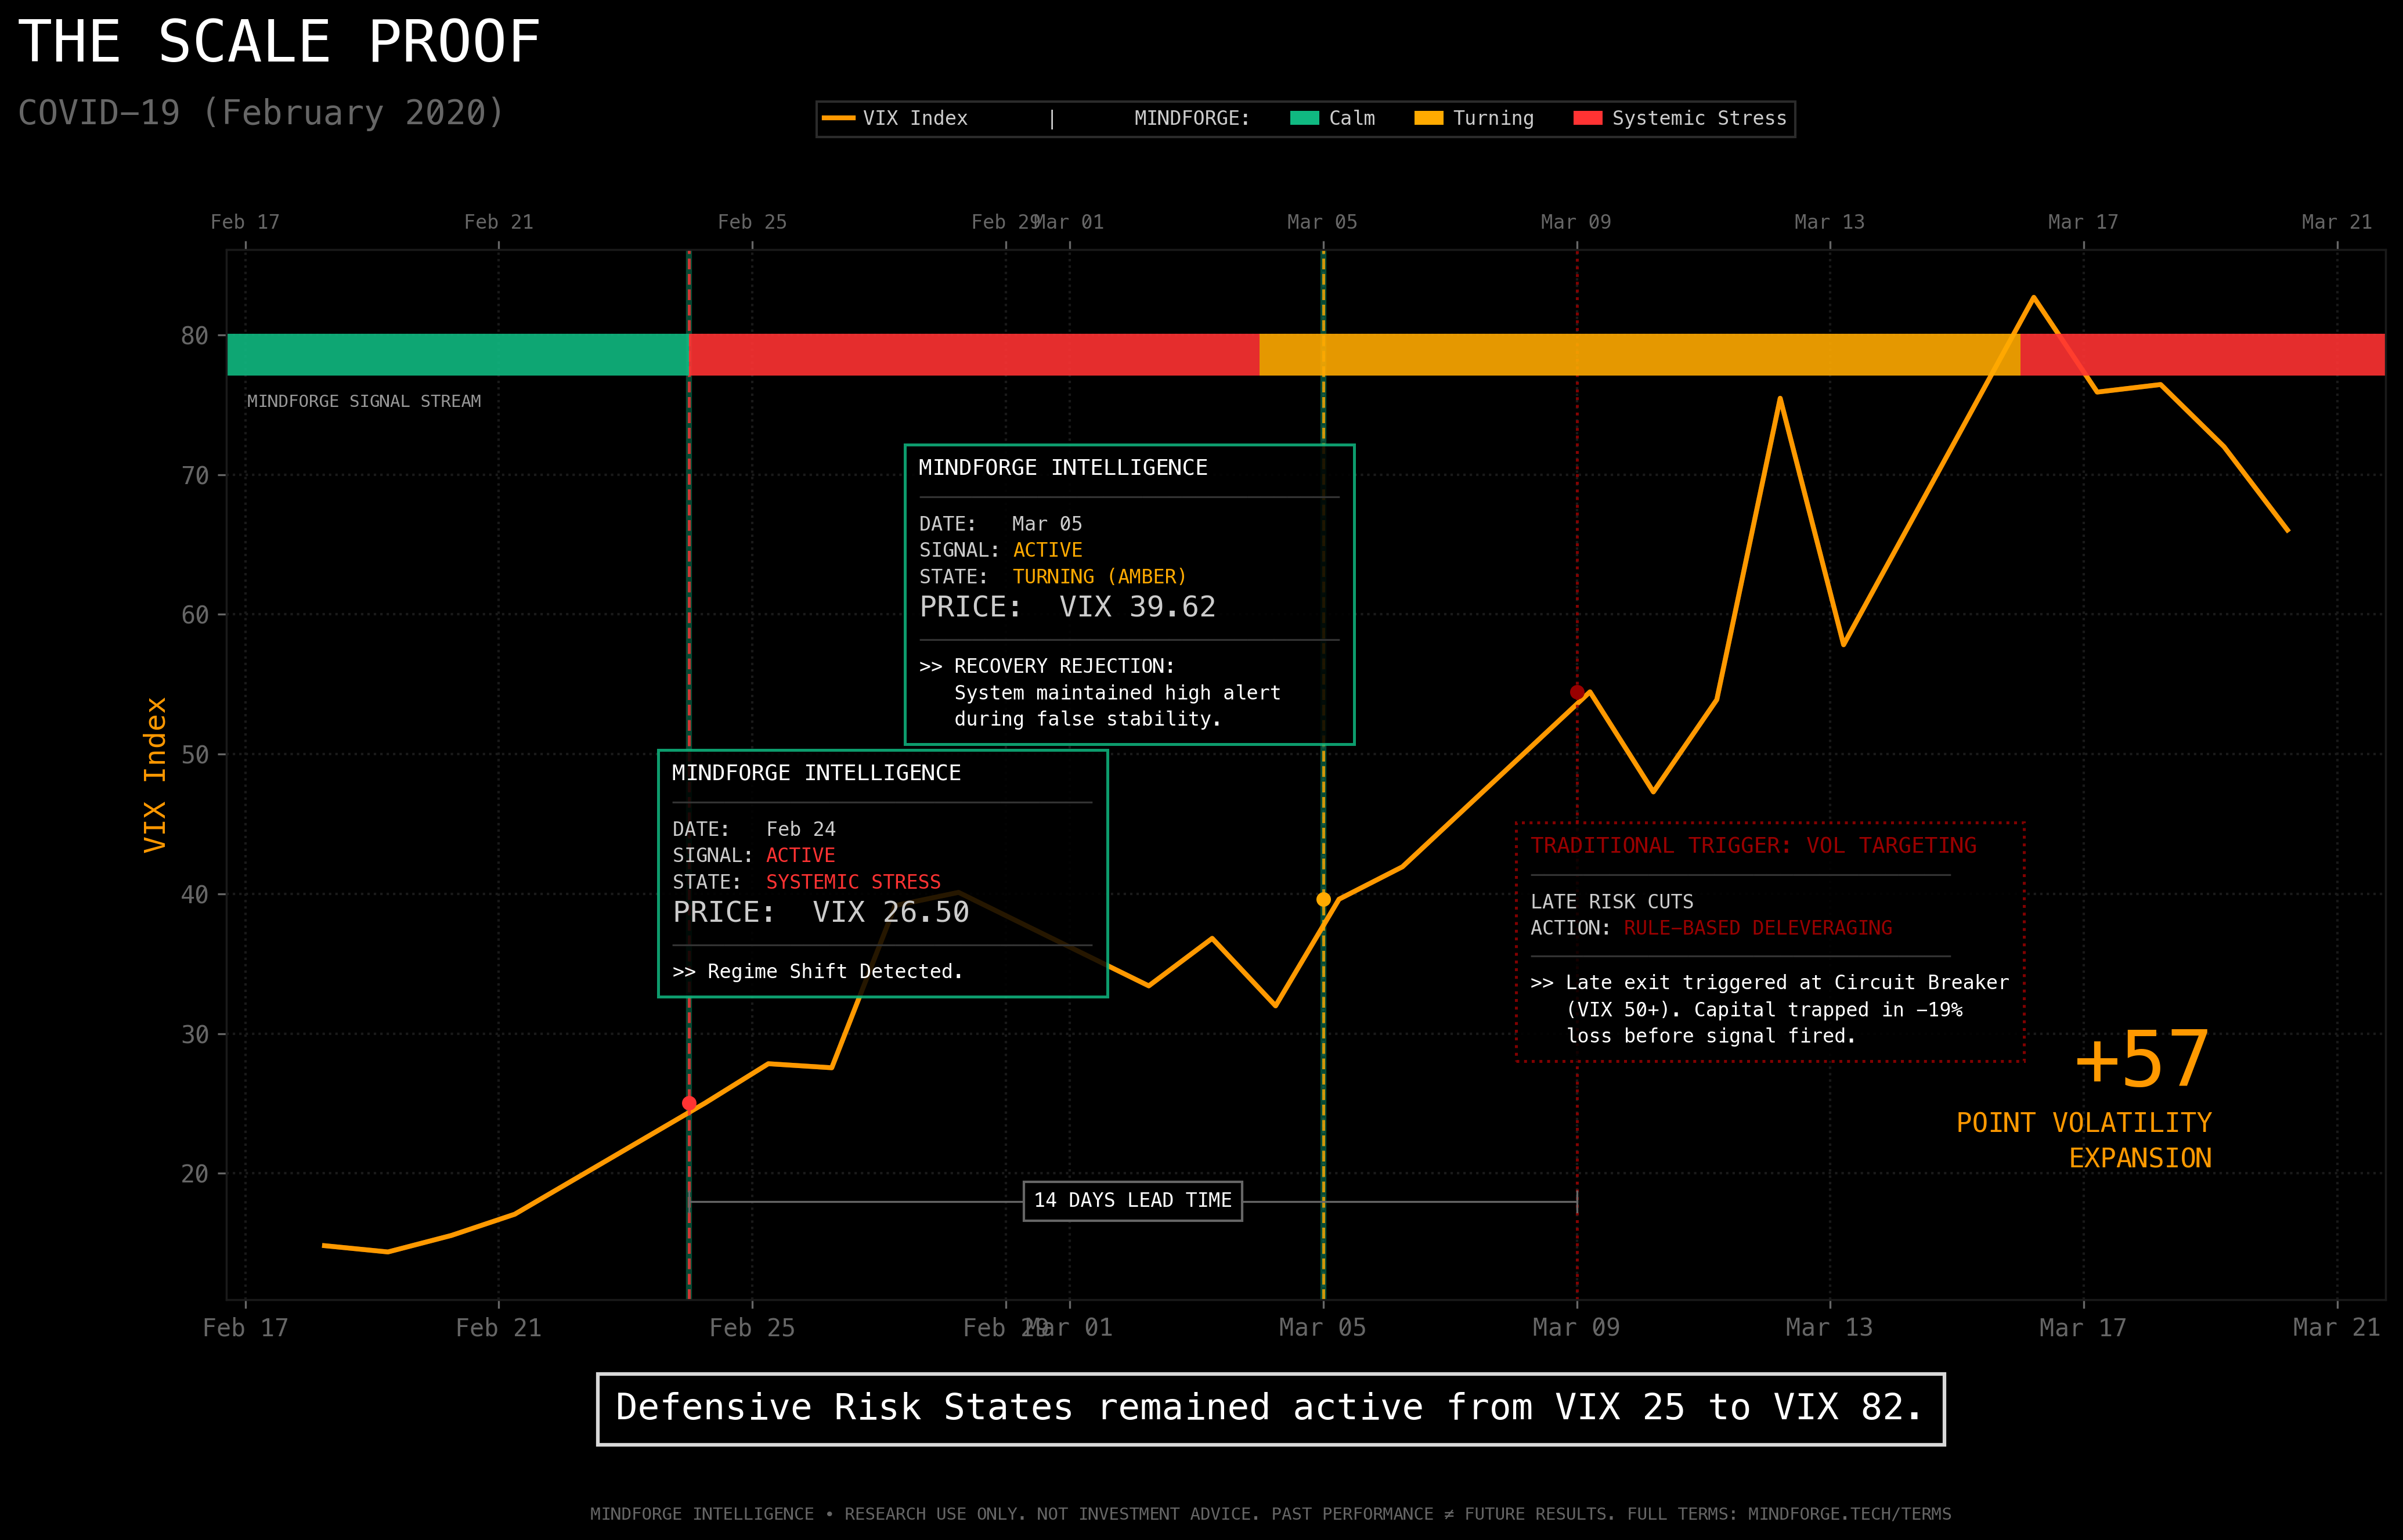Open the Mar 05 MINDFORGE INTELLIGENCE card

1129,595
